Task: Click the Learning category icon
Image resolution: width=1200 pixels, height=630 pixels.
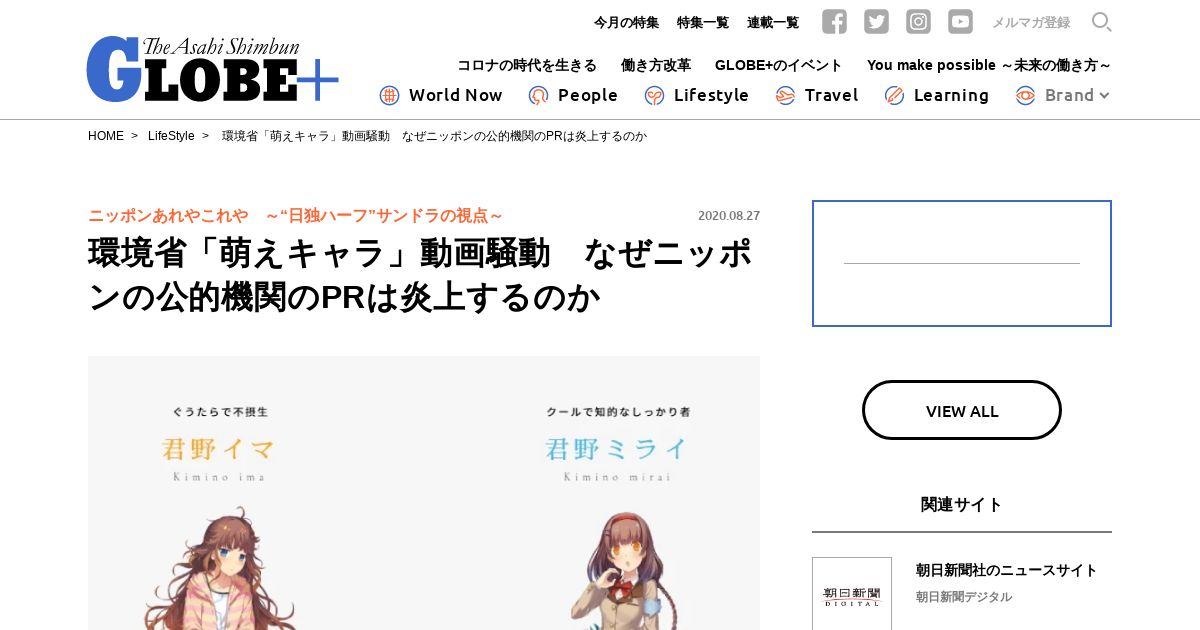Action: 894,95
